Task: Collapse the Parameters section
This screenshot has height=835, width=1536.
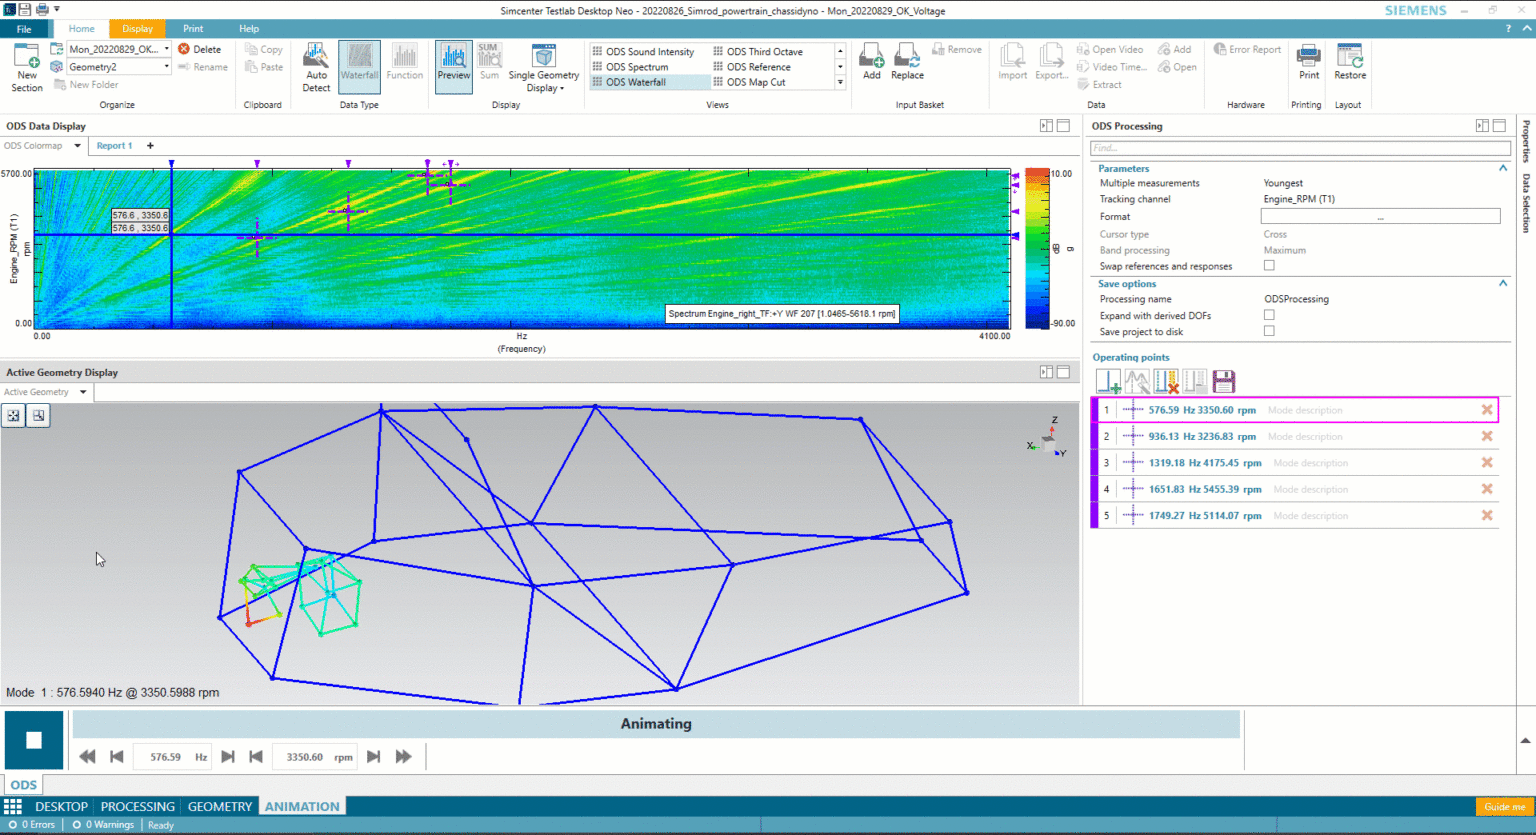Action: (x=1503, y=168)
